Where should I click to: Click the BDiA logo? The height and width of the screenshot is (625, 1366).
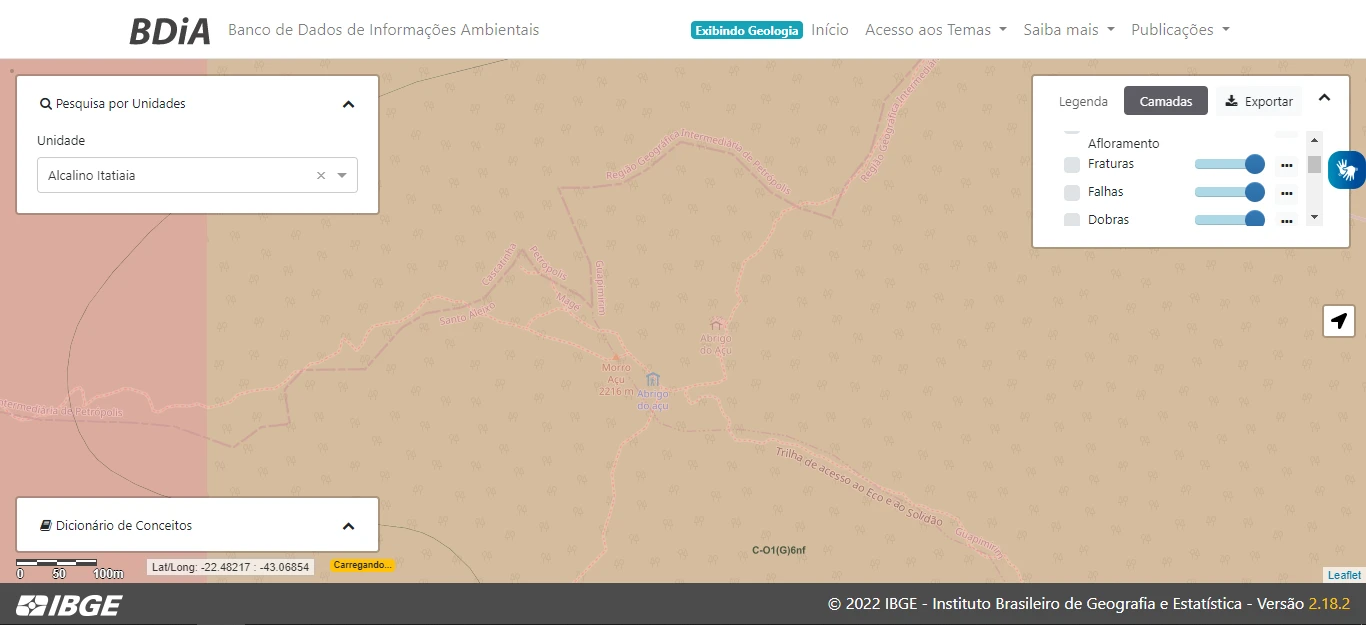pyautogui.click(x=170, y=30)
